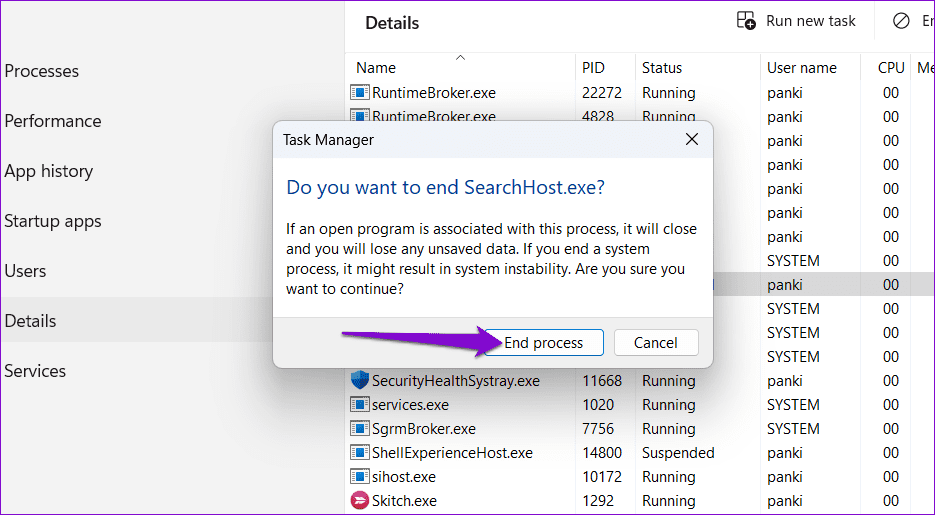Click the sihost.exe process icon

[360, 476]
